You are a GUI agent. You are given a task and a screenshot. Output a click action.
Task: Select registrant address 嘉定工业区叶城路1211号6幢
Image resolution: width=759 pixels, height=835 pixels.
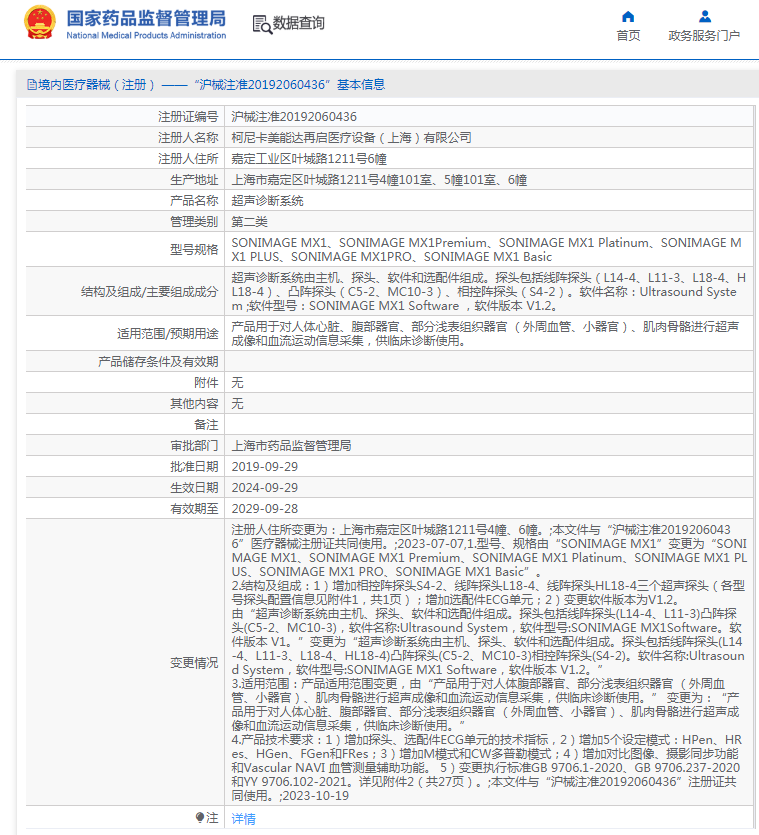pos(309,159)
